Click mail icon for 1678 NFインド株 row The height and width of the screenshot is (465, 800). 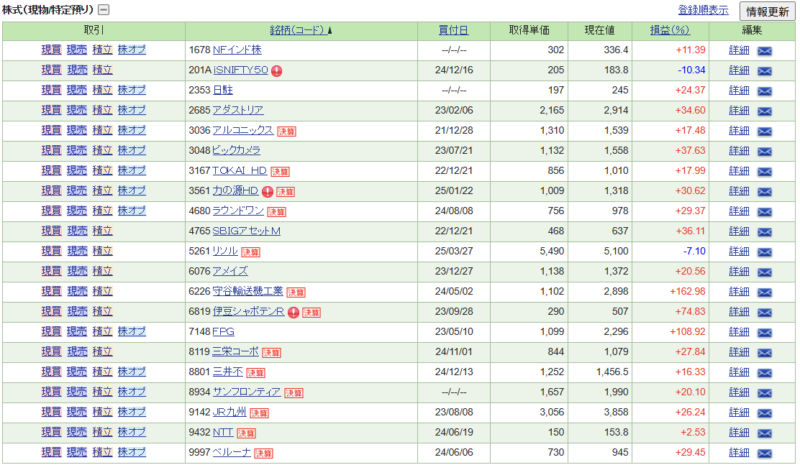[764, 51]
